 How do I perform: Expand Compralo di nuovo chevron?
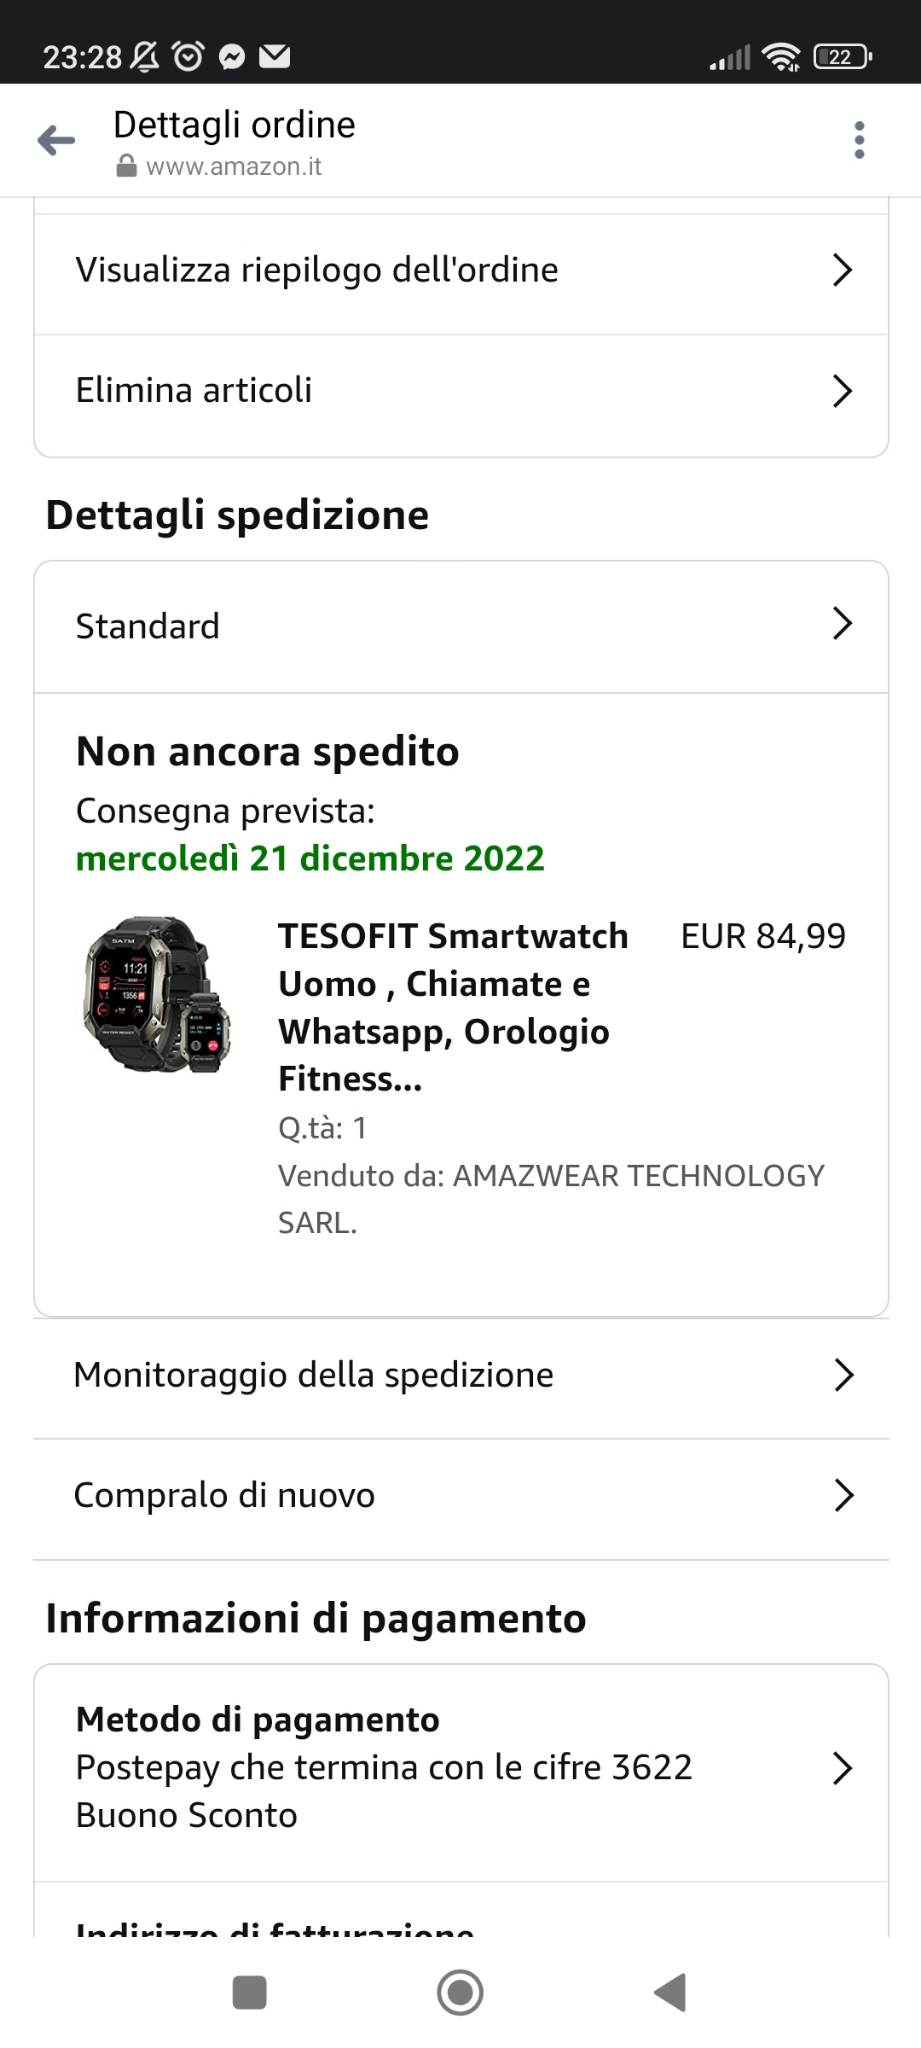[x=843, y=1495]
